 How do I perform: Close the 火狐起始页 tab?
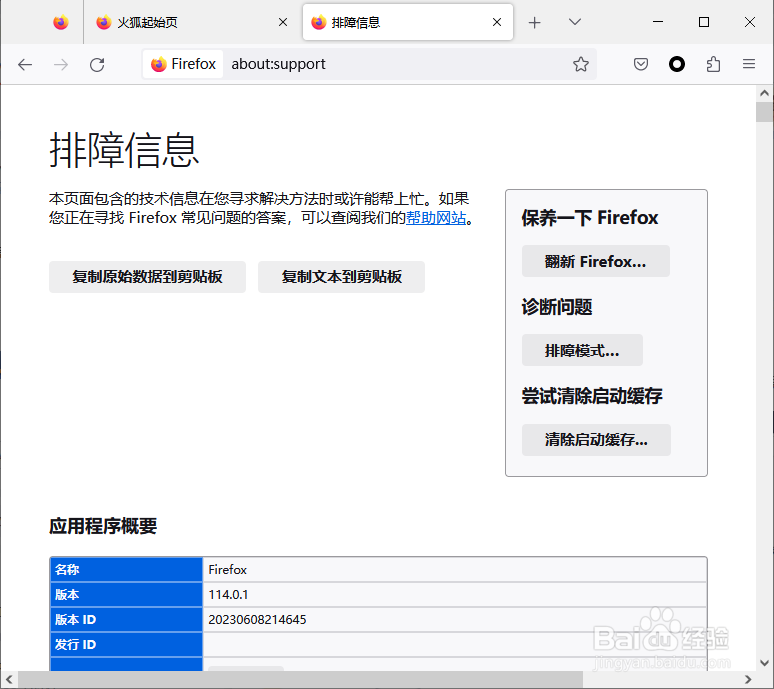click(x=283, y=22)
